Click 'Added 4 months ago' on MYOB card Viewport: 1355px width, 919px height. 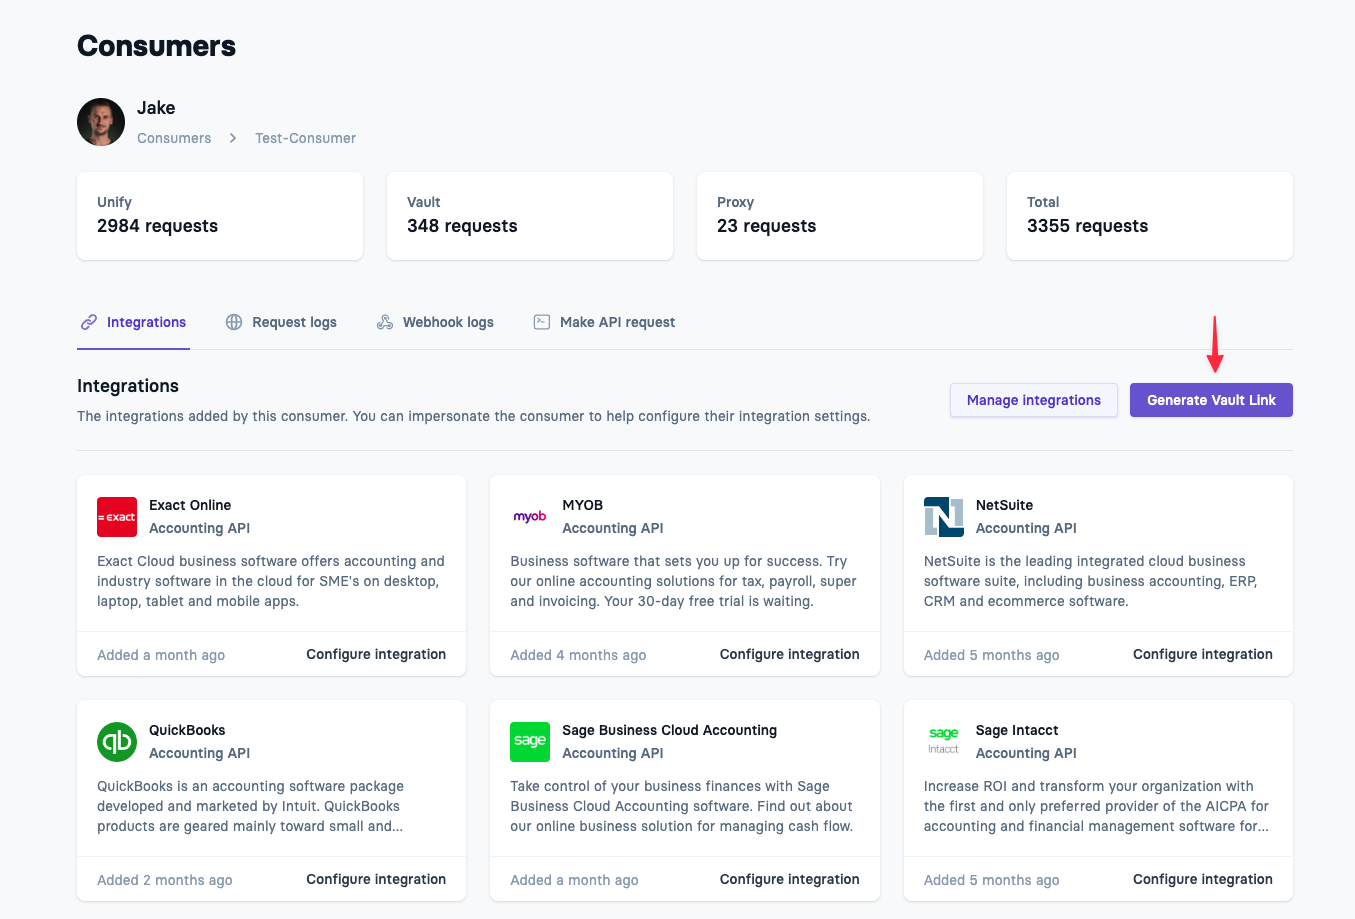coord(578,655)
